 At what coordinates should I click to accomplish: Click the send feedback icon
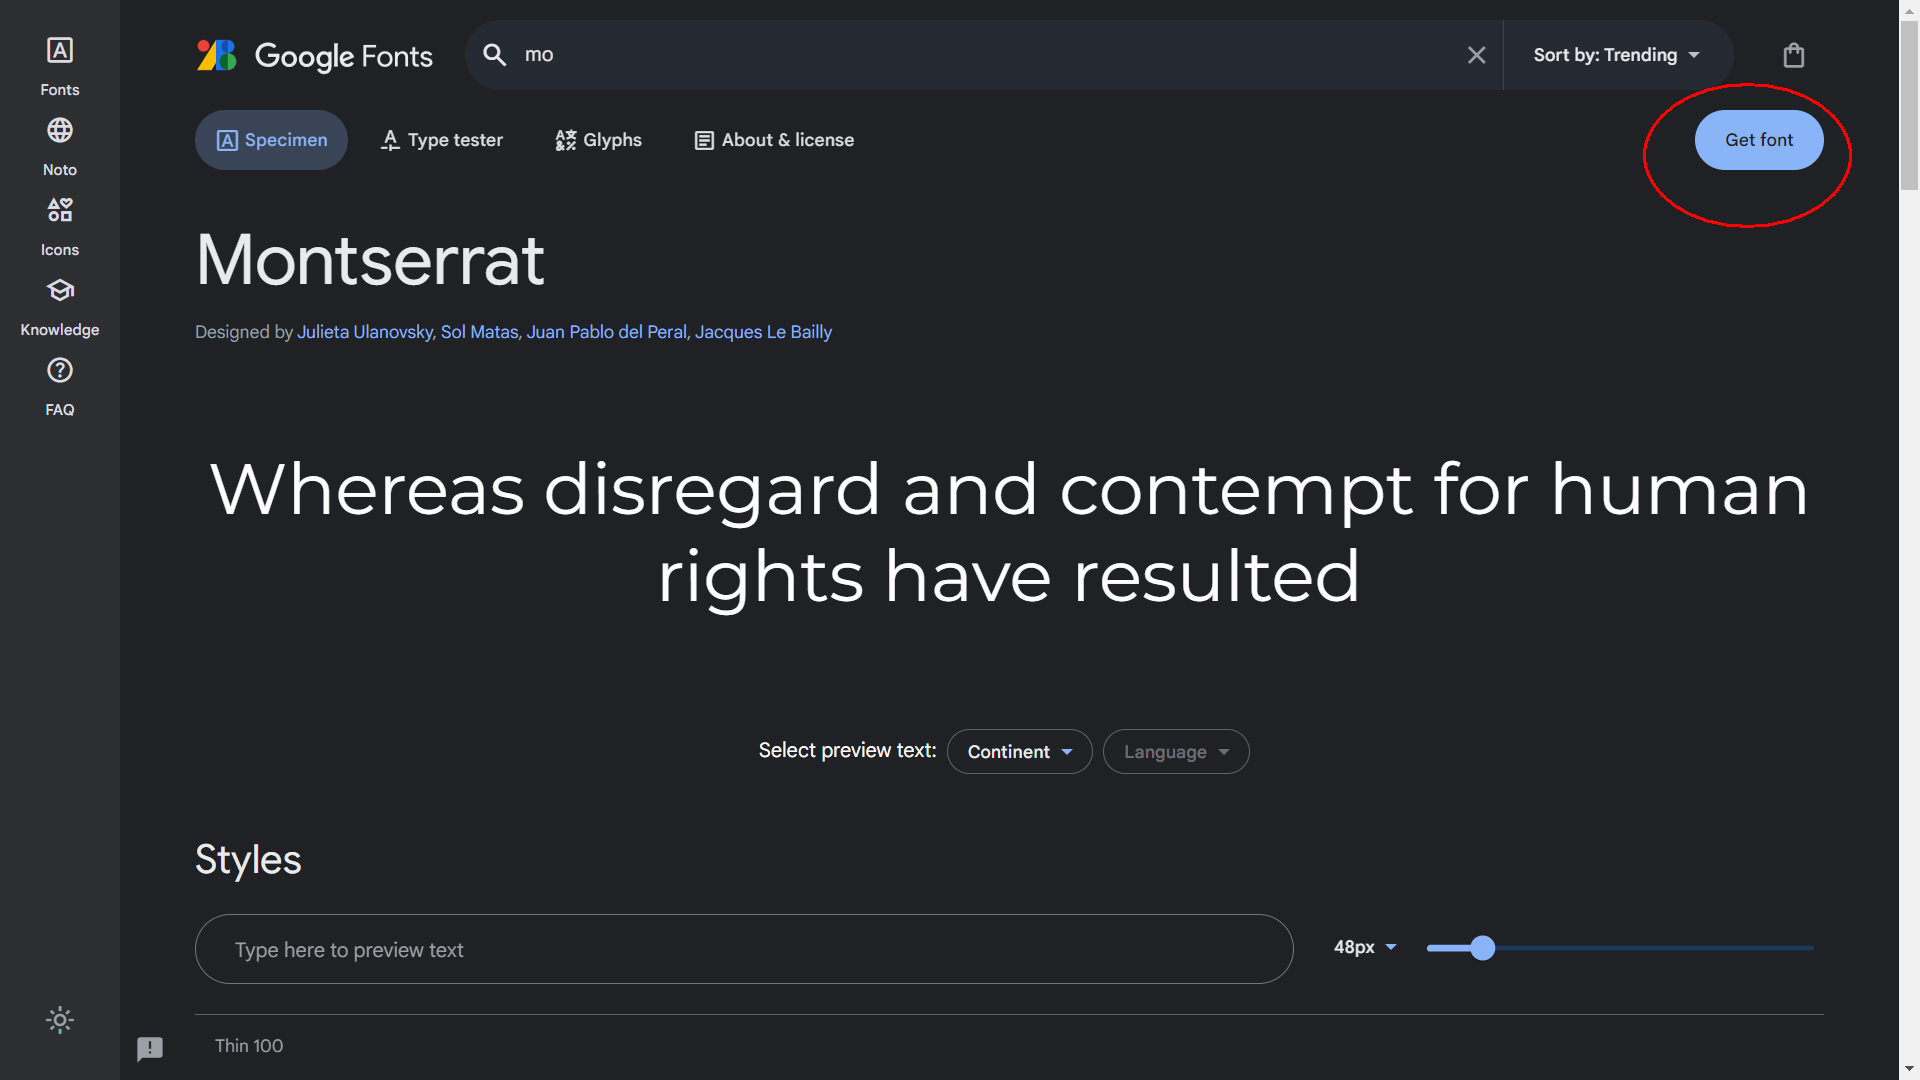(150, 1048)
